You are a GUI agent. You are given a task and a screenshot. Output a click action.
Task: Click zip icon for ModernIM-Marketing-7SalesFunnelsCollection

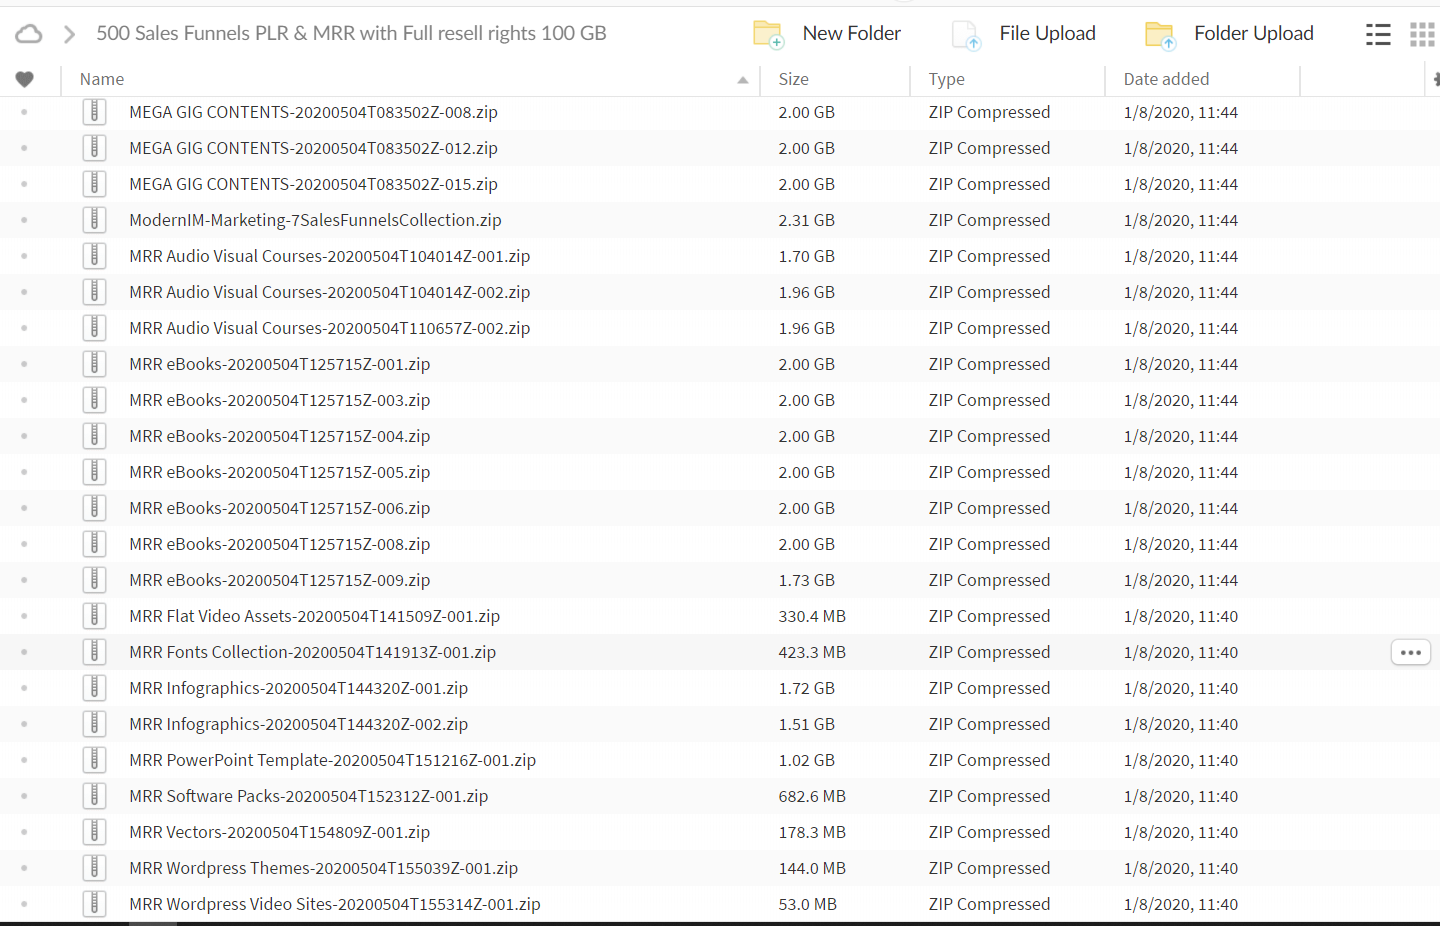(x=94, y=220)
